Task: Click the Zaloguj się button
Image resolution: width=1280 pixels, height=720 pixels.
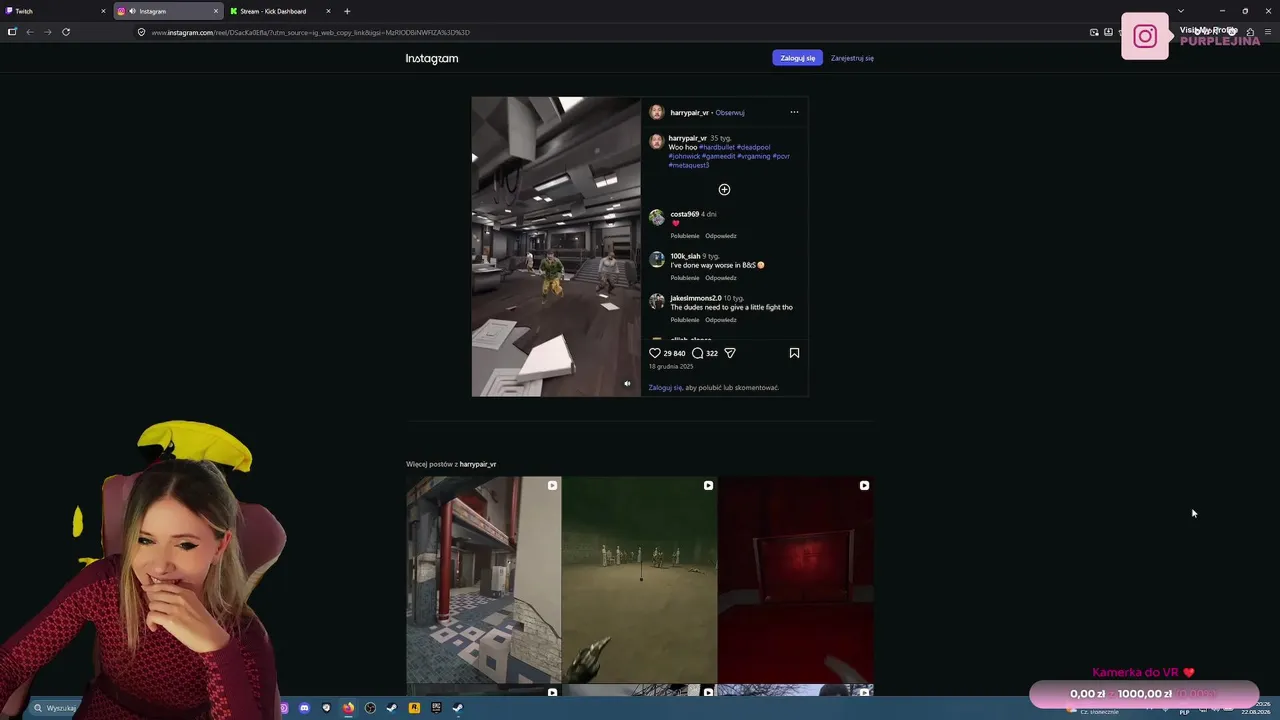Action: point(797,58)
